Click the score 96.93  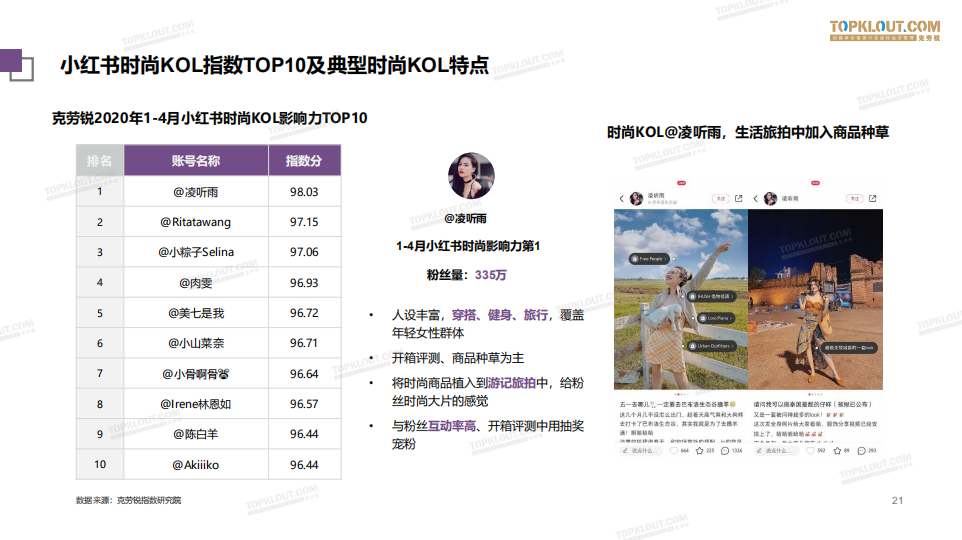tap(304, 283)
